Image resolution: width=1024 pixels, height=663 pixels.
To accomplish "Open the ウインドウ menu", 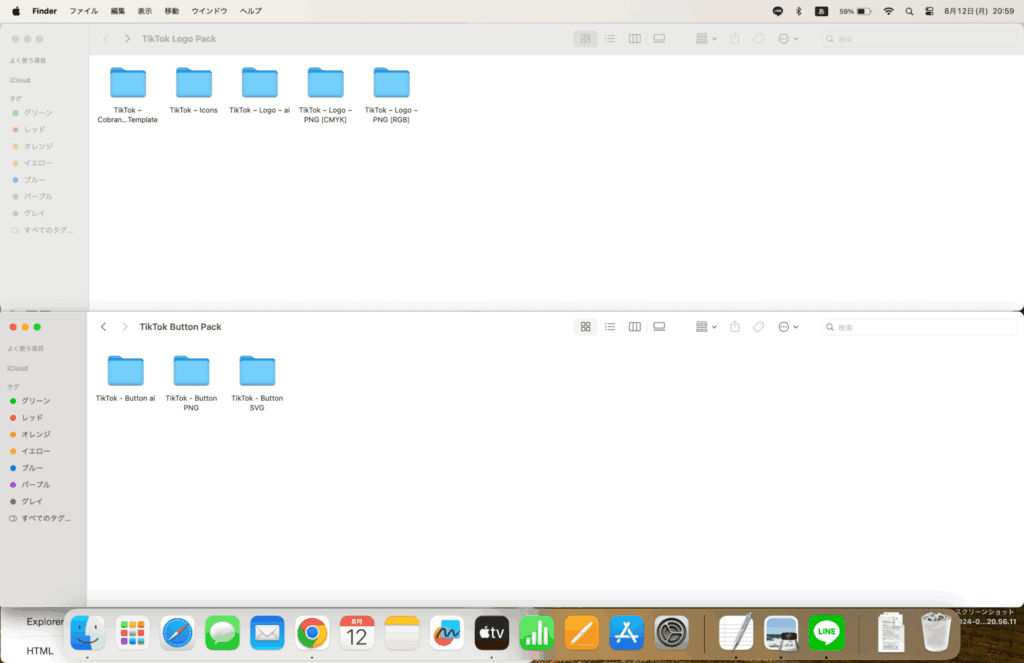I will point(209,11).
